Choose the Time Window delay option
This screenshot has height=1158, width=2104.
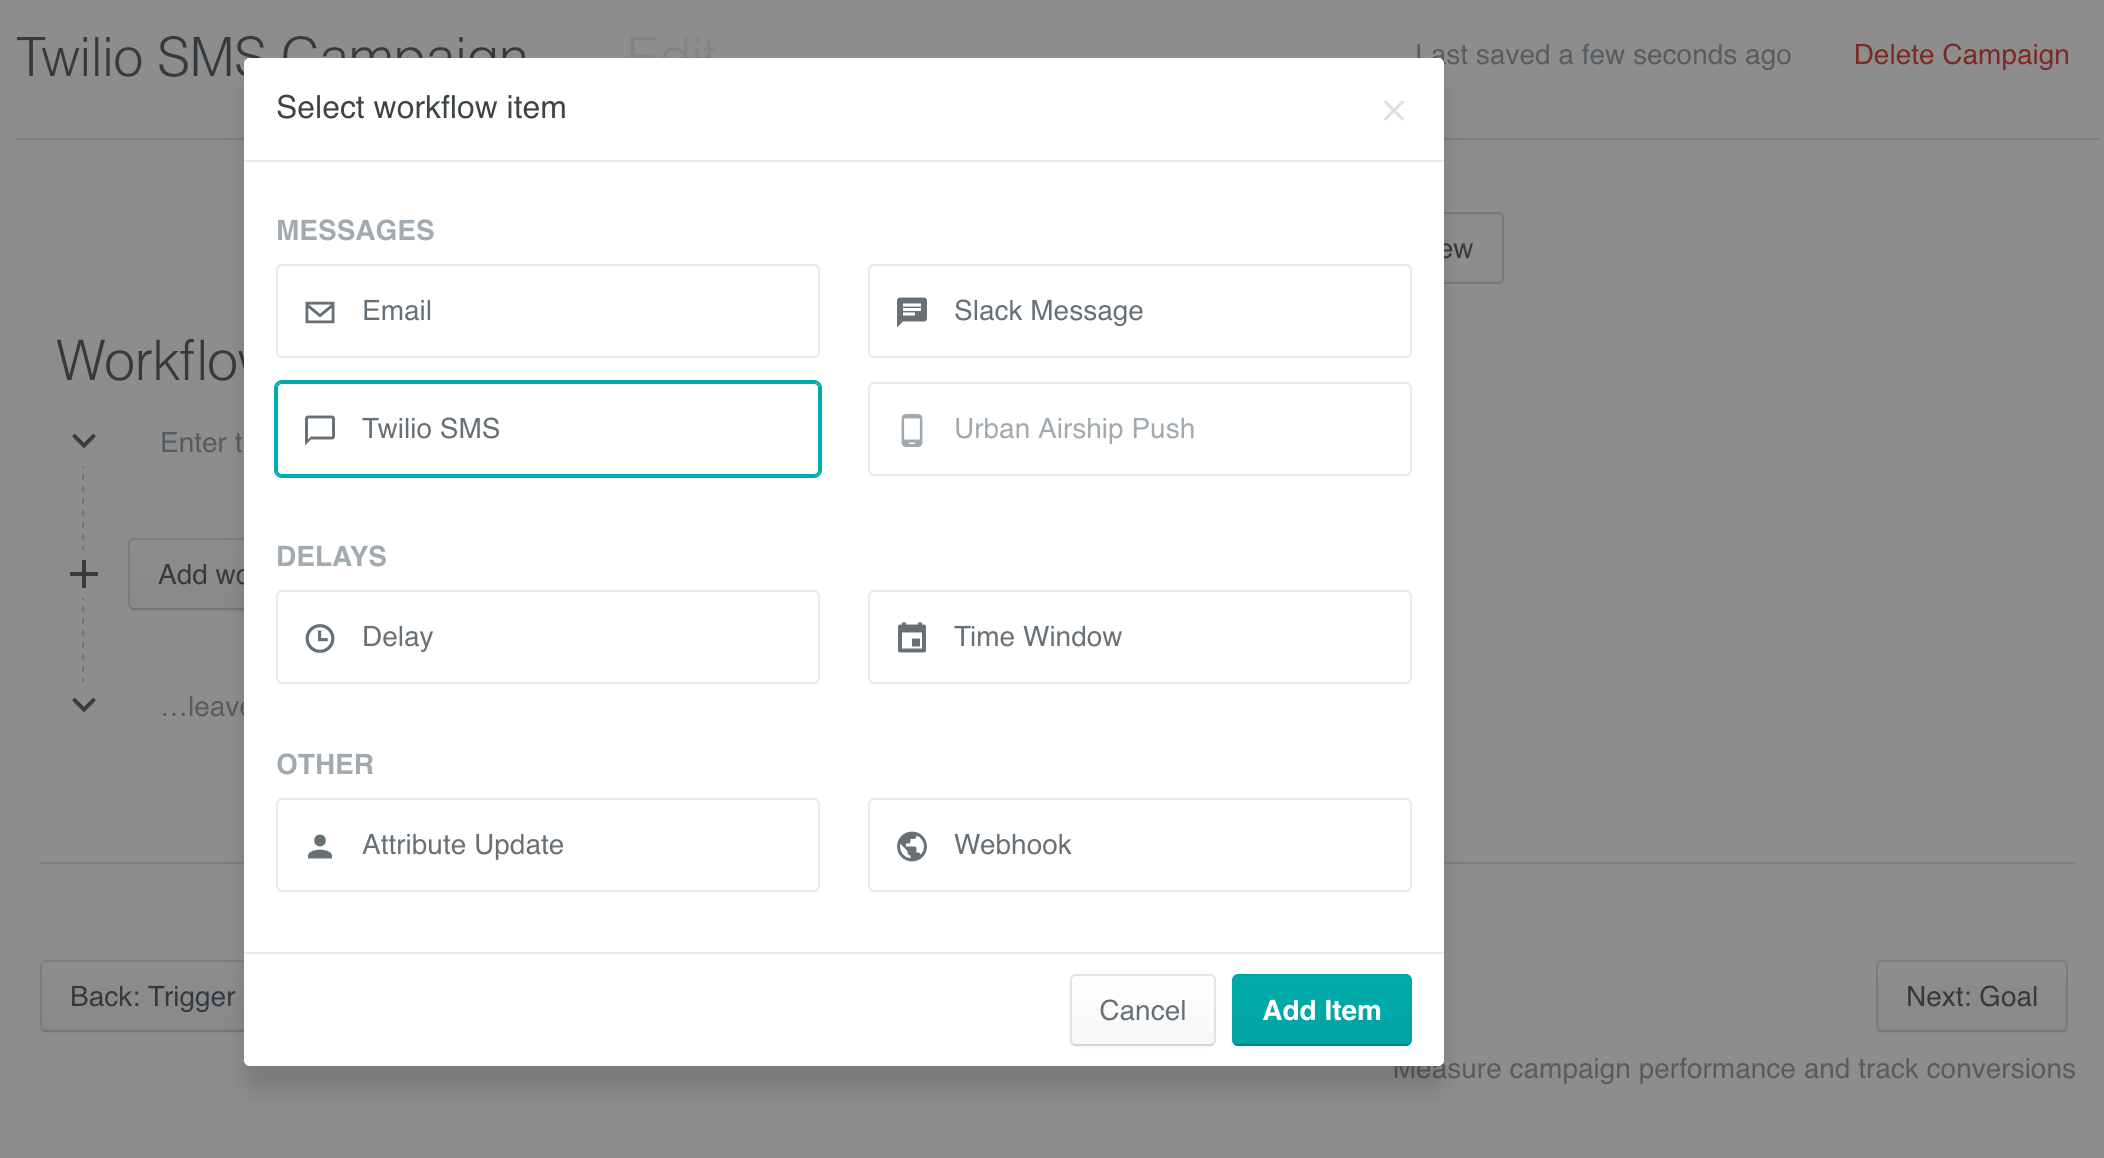point(1139,637)
